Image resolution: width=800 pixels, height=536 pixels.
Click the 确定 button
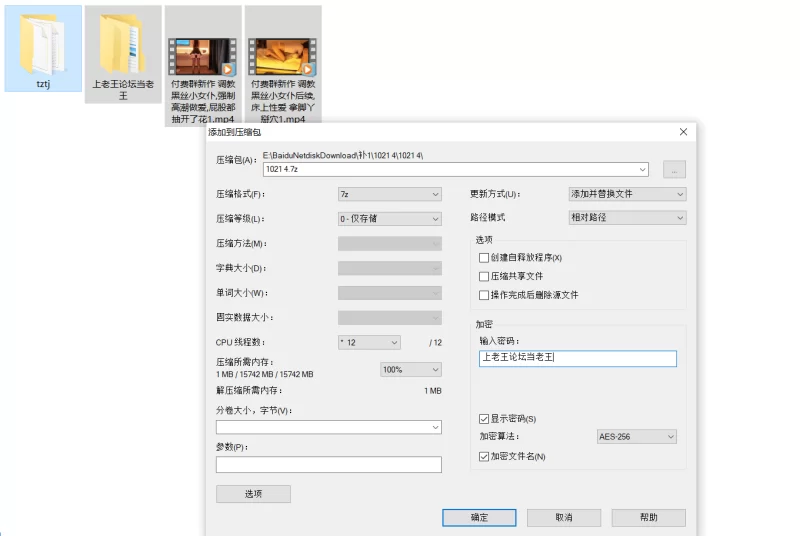coord(479,517)
